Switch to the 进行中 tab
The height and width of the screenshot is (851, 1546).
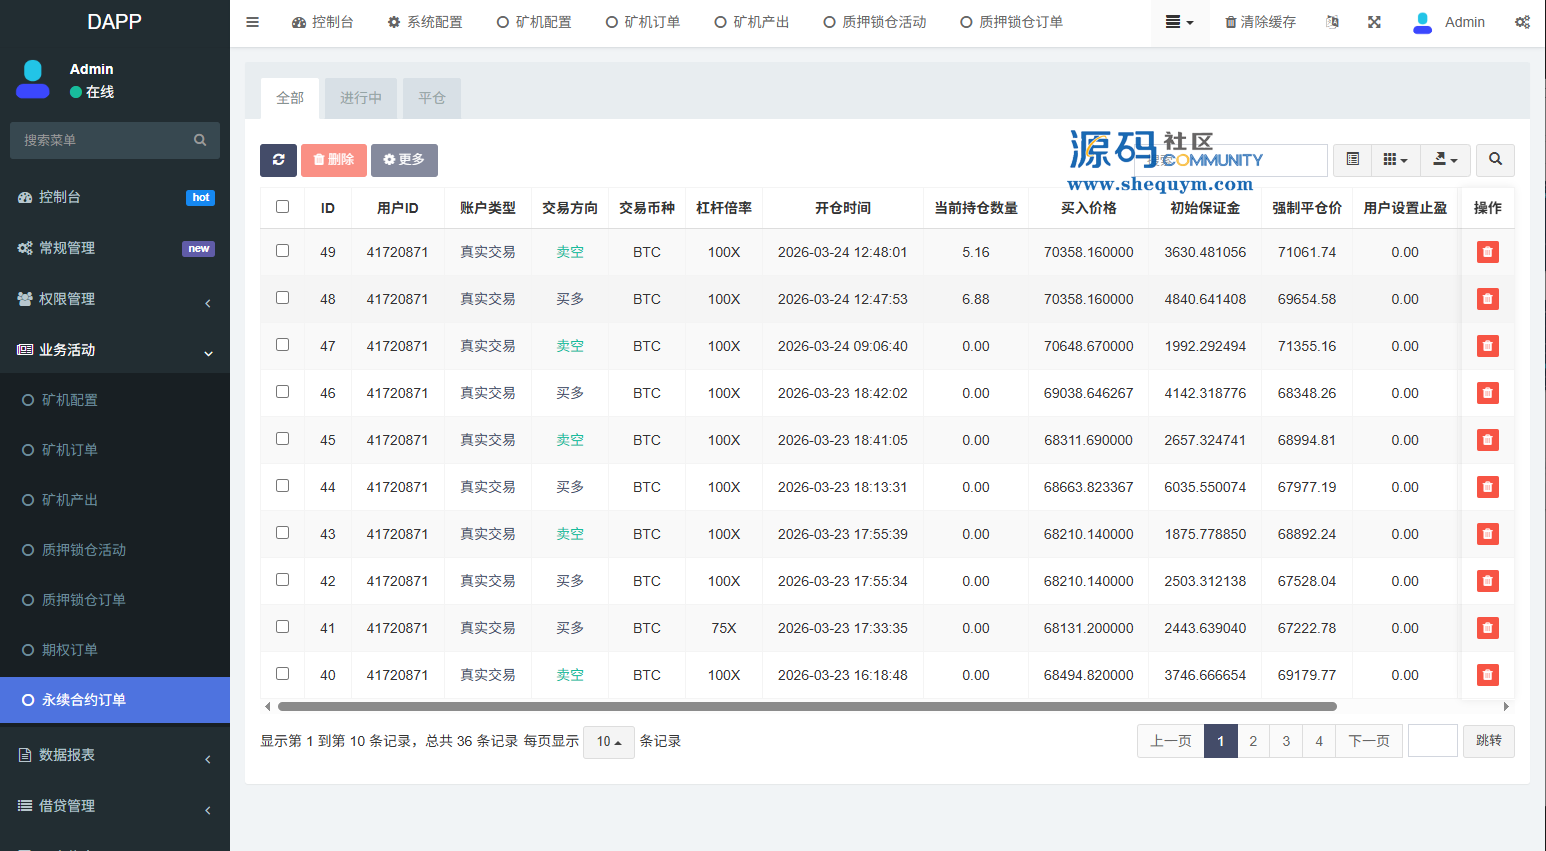point(360,98)
